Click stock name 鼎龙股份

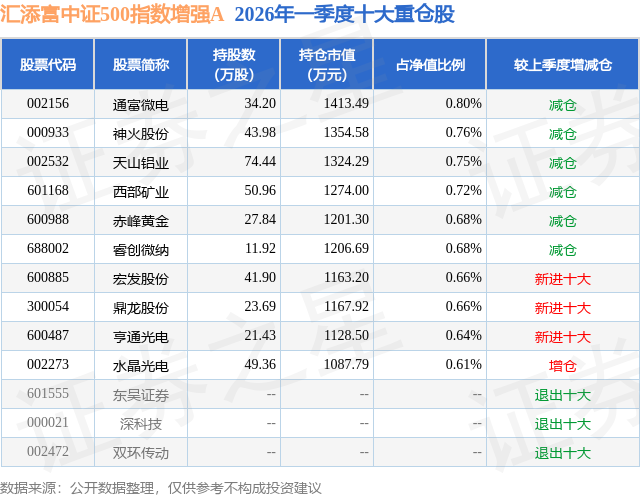141,308
